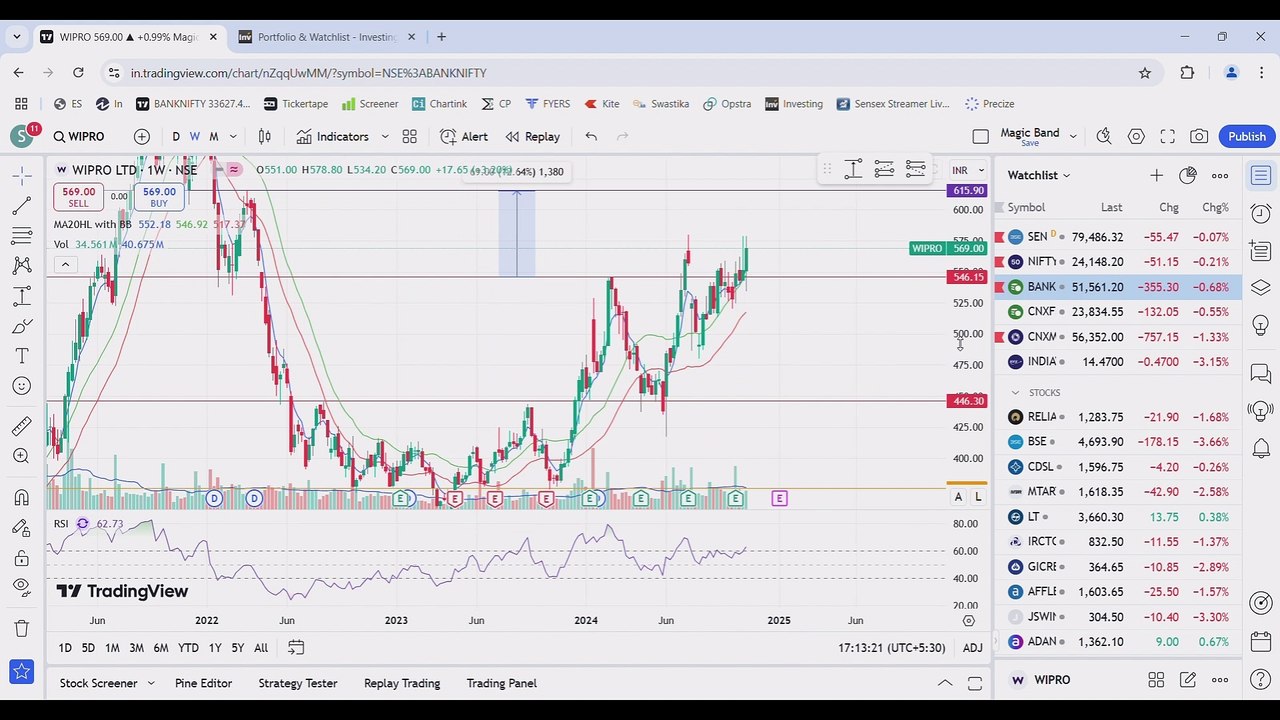Screen dimensions: 1280x720
Task: Expand the bottom panel with the up chevron
Action: pos(944,683)
